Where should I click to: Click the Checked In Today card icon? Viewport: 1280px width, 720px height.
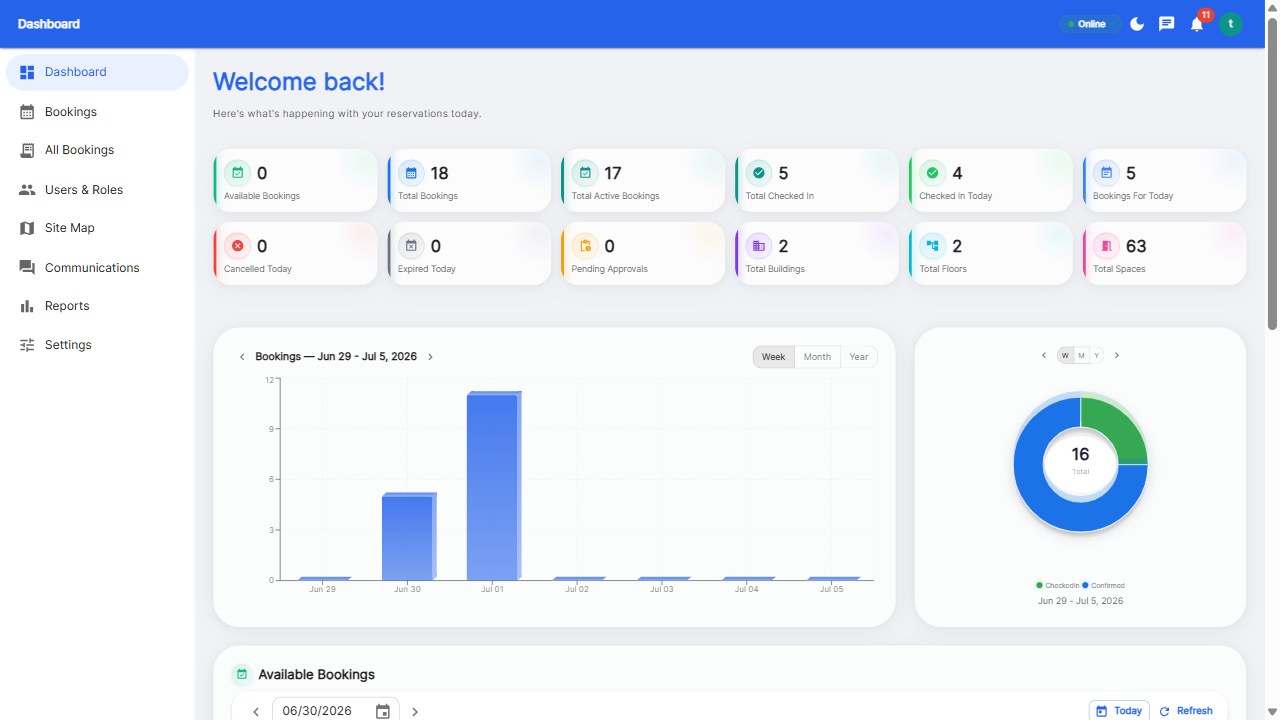(933, 173)
